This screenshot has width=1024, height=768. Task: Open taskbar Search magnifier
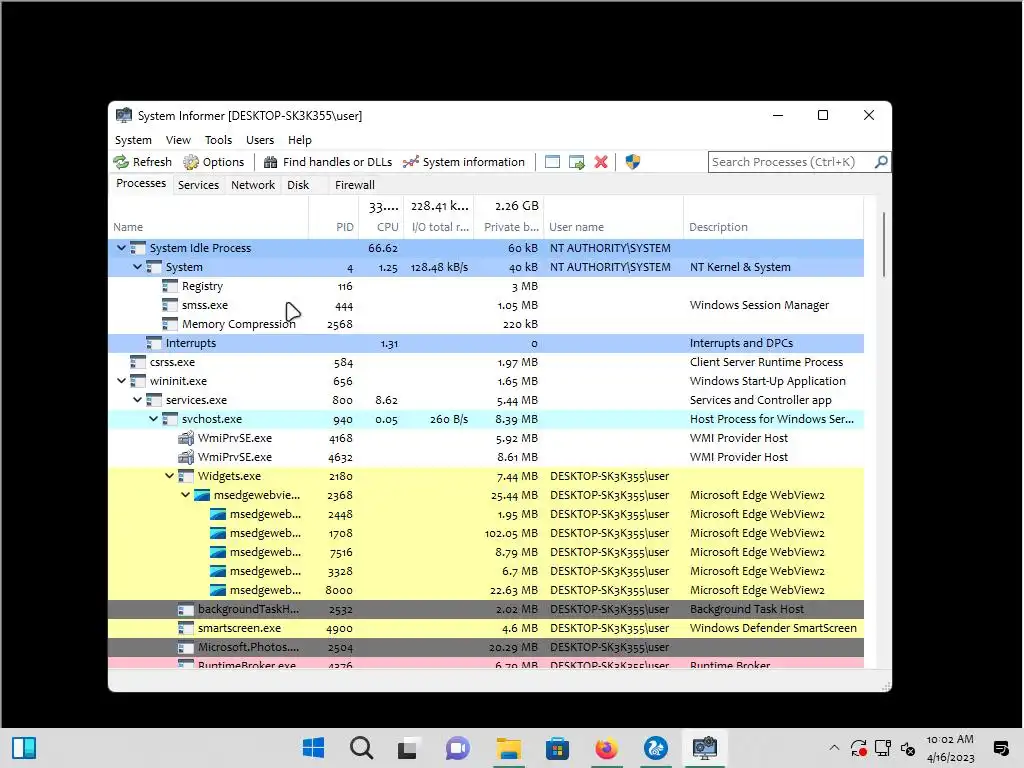click(x=361, y=747)
